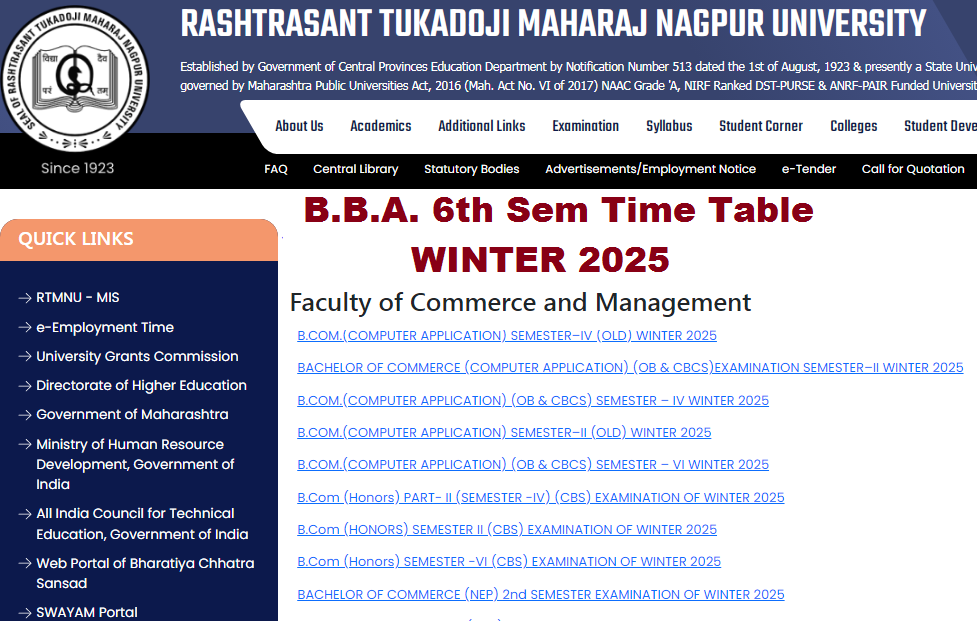Open the About Us menu
The width and height of the screenshot is (977, 621).
[x=299, y=126]
